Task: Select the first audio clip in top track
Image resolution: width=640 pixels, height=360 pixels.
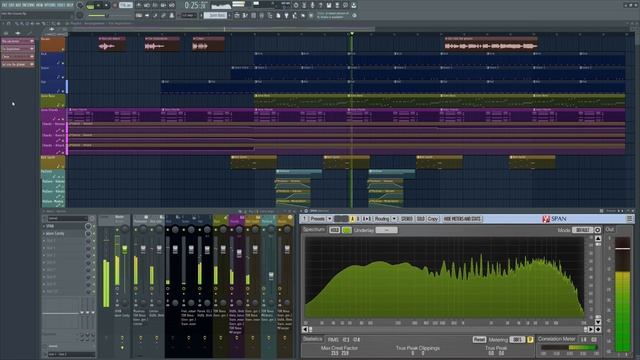Action: click(111, 44)
